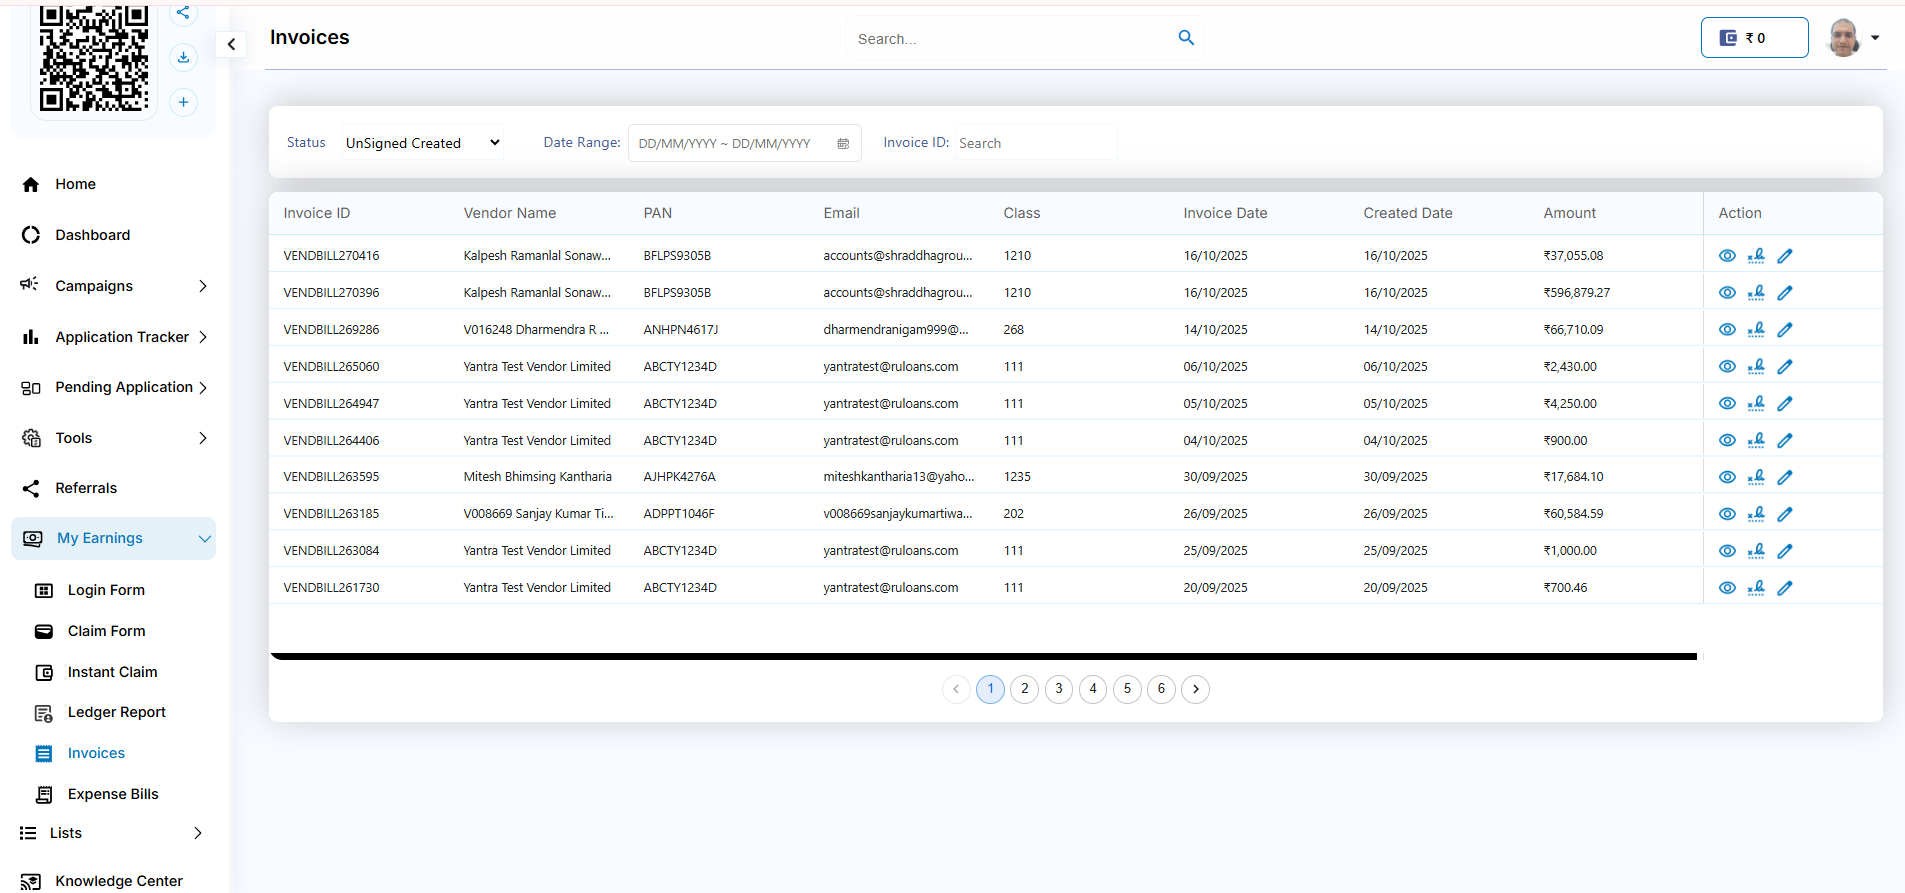Click the plus icon beside the QR code

(183, 102)
